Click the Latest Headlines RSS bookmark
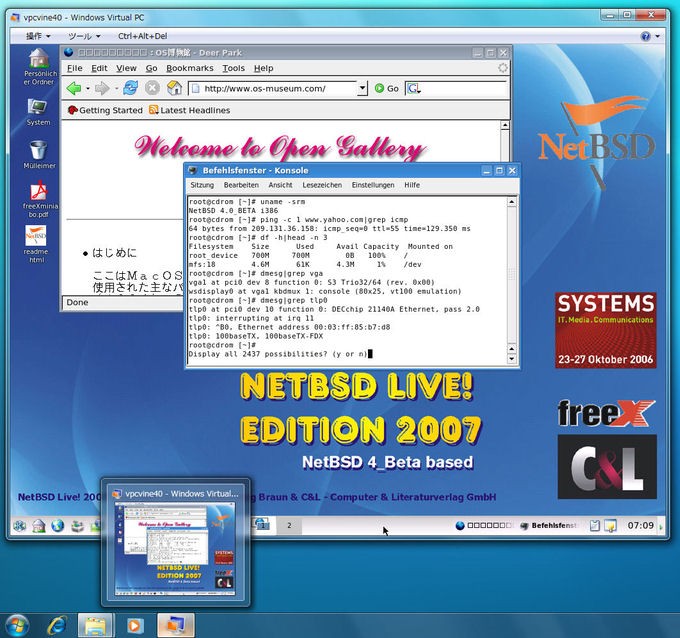 [190, 110]
